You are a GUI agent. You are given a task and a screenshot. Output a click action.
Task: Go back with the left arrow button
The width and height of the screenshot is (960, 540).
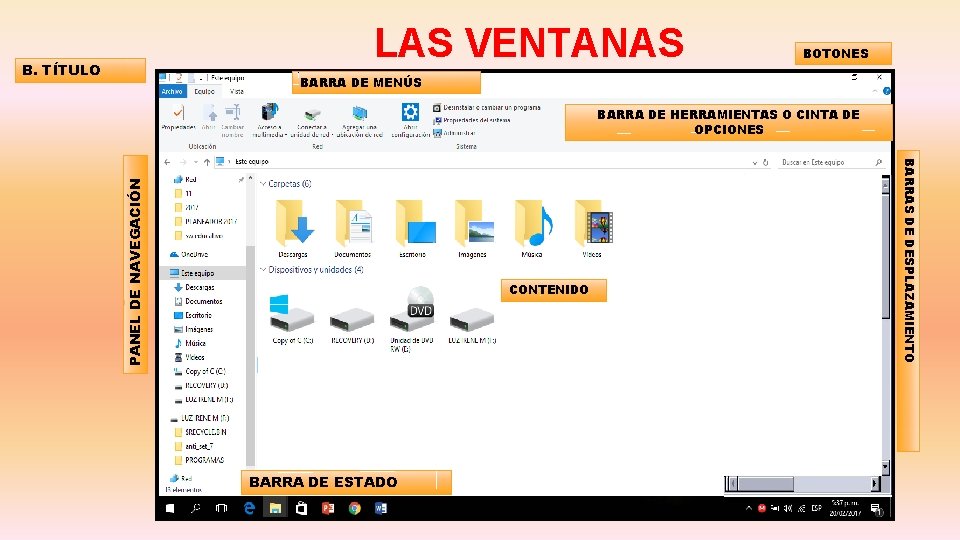click(x=167, y=162)
